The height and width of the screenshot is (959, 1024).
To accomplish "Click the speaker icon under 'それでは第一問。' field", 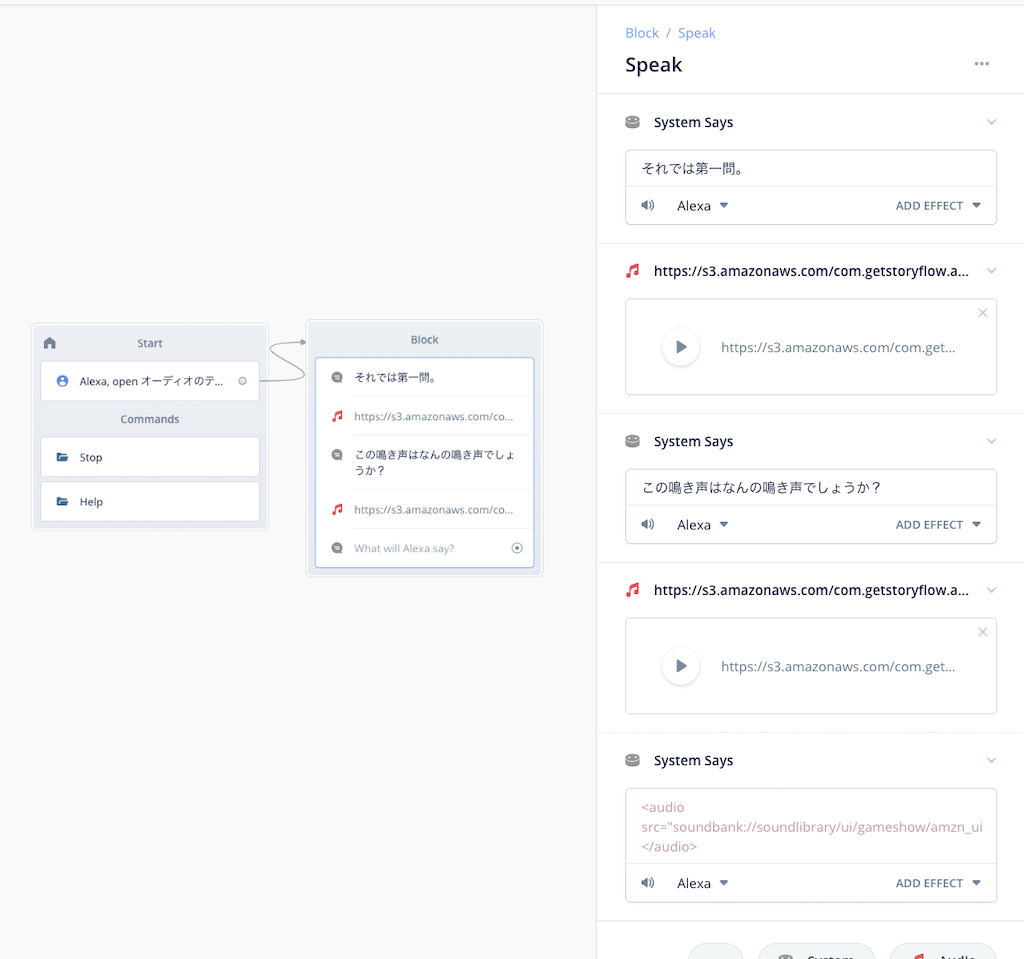I will pyautogui.click(x=647, y=205).
